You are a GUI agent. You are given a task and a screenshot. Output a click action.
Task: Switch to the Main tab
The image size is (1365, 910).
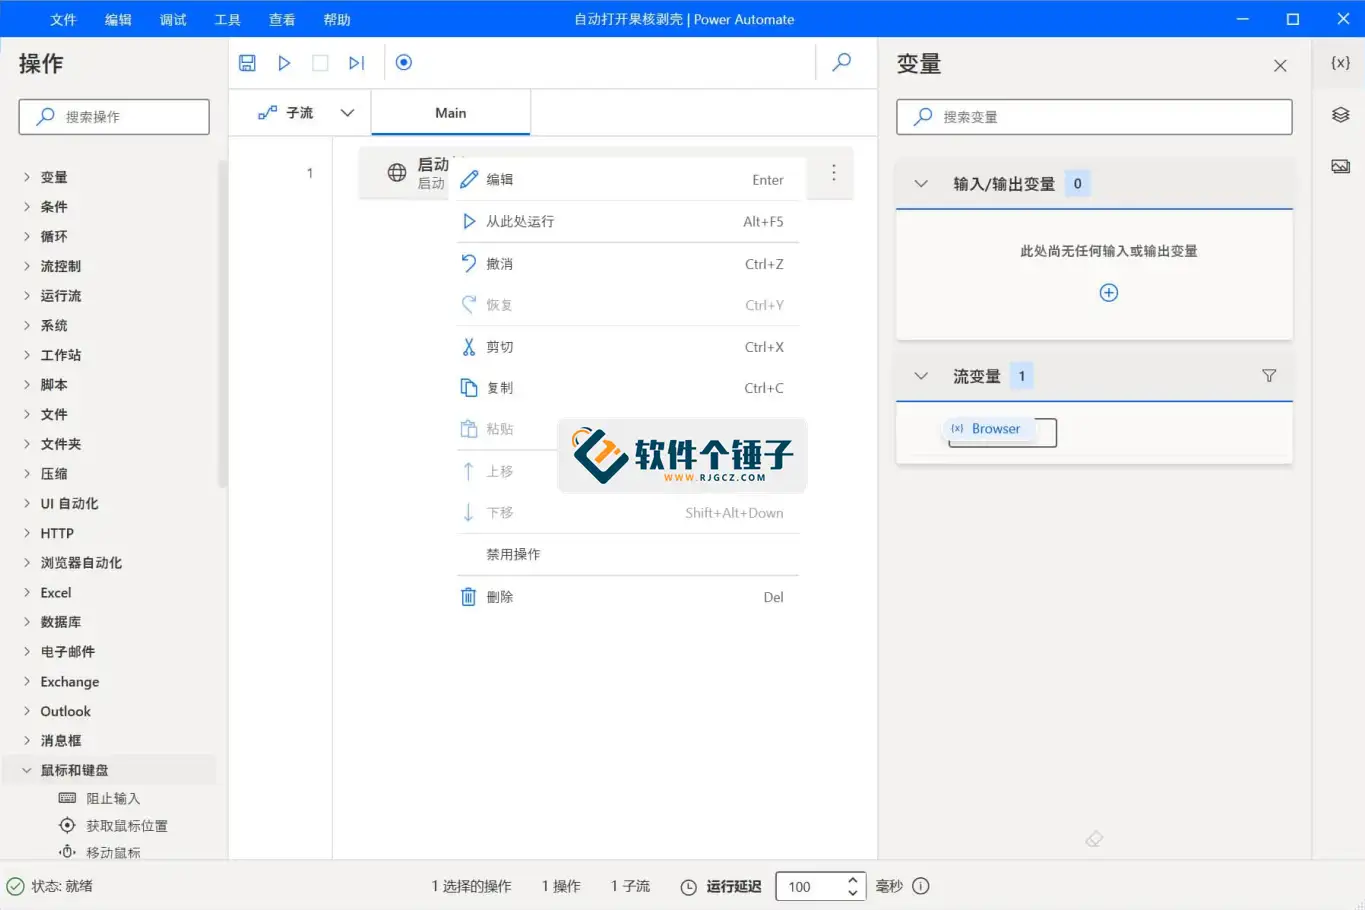click(451, 113)
